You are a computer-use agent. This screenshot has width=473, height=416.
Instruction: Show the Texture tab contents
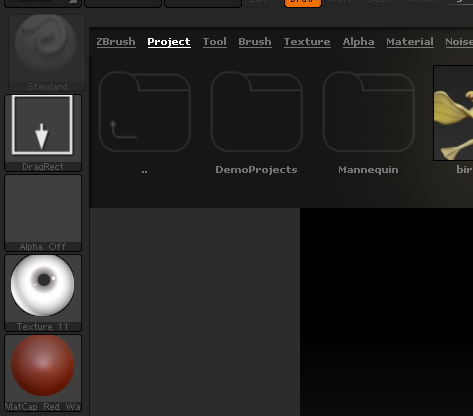point(307,42)
